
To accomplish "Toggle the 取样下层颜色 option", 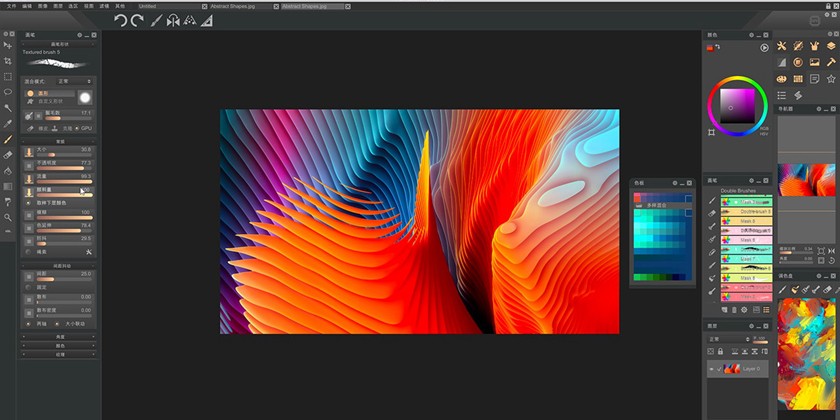I will coord(29,201).
